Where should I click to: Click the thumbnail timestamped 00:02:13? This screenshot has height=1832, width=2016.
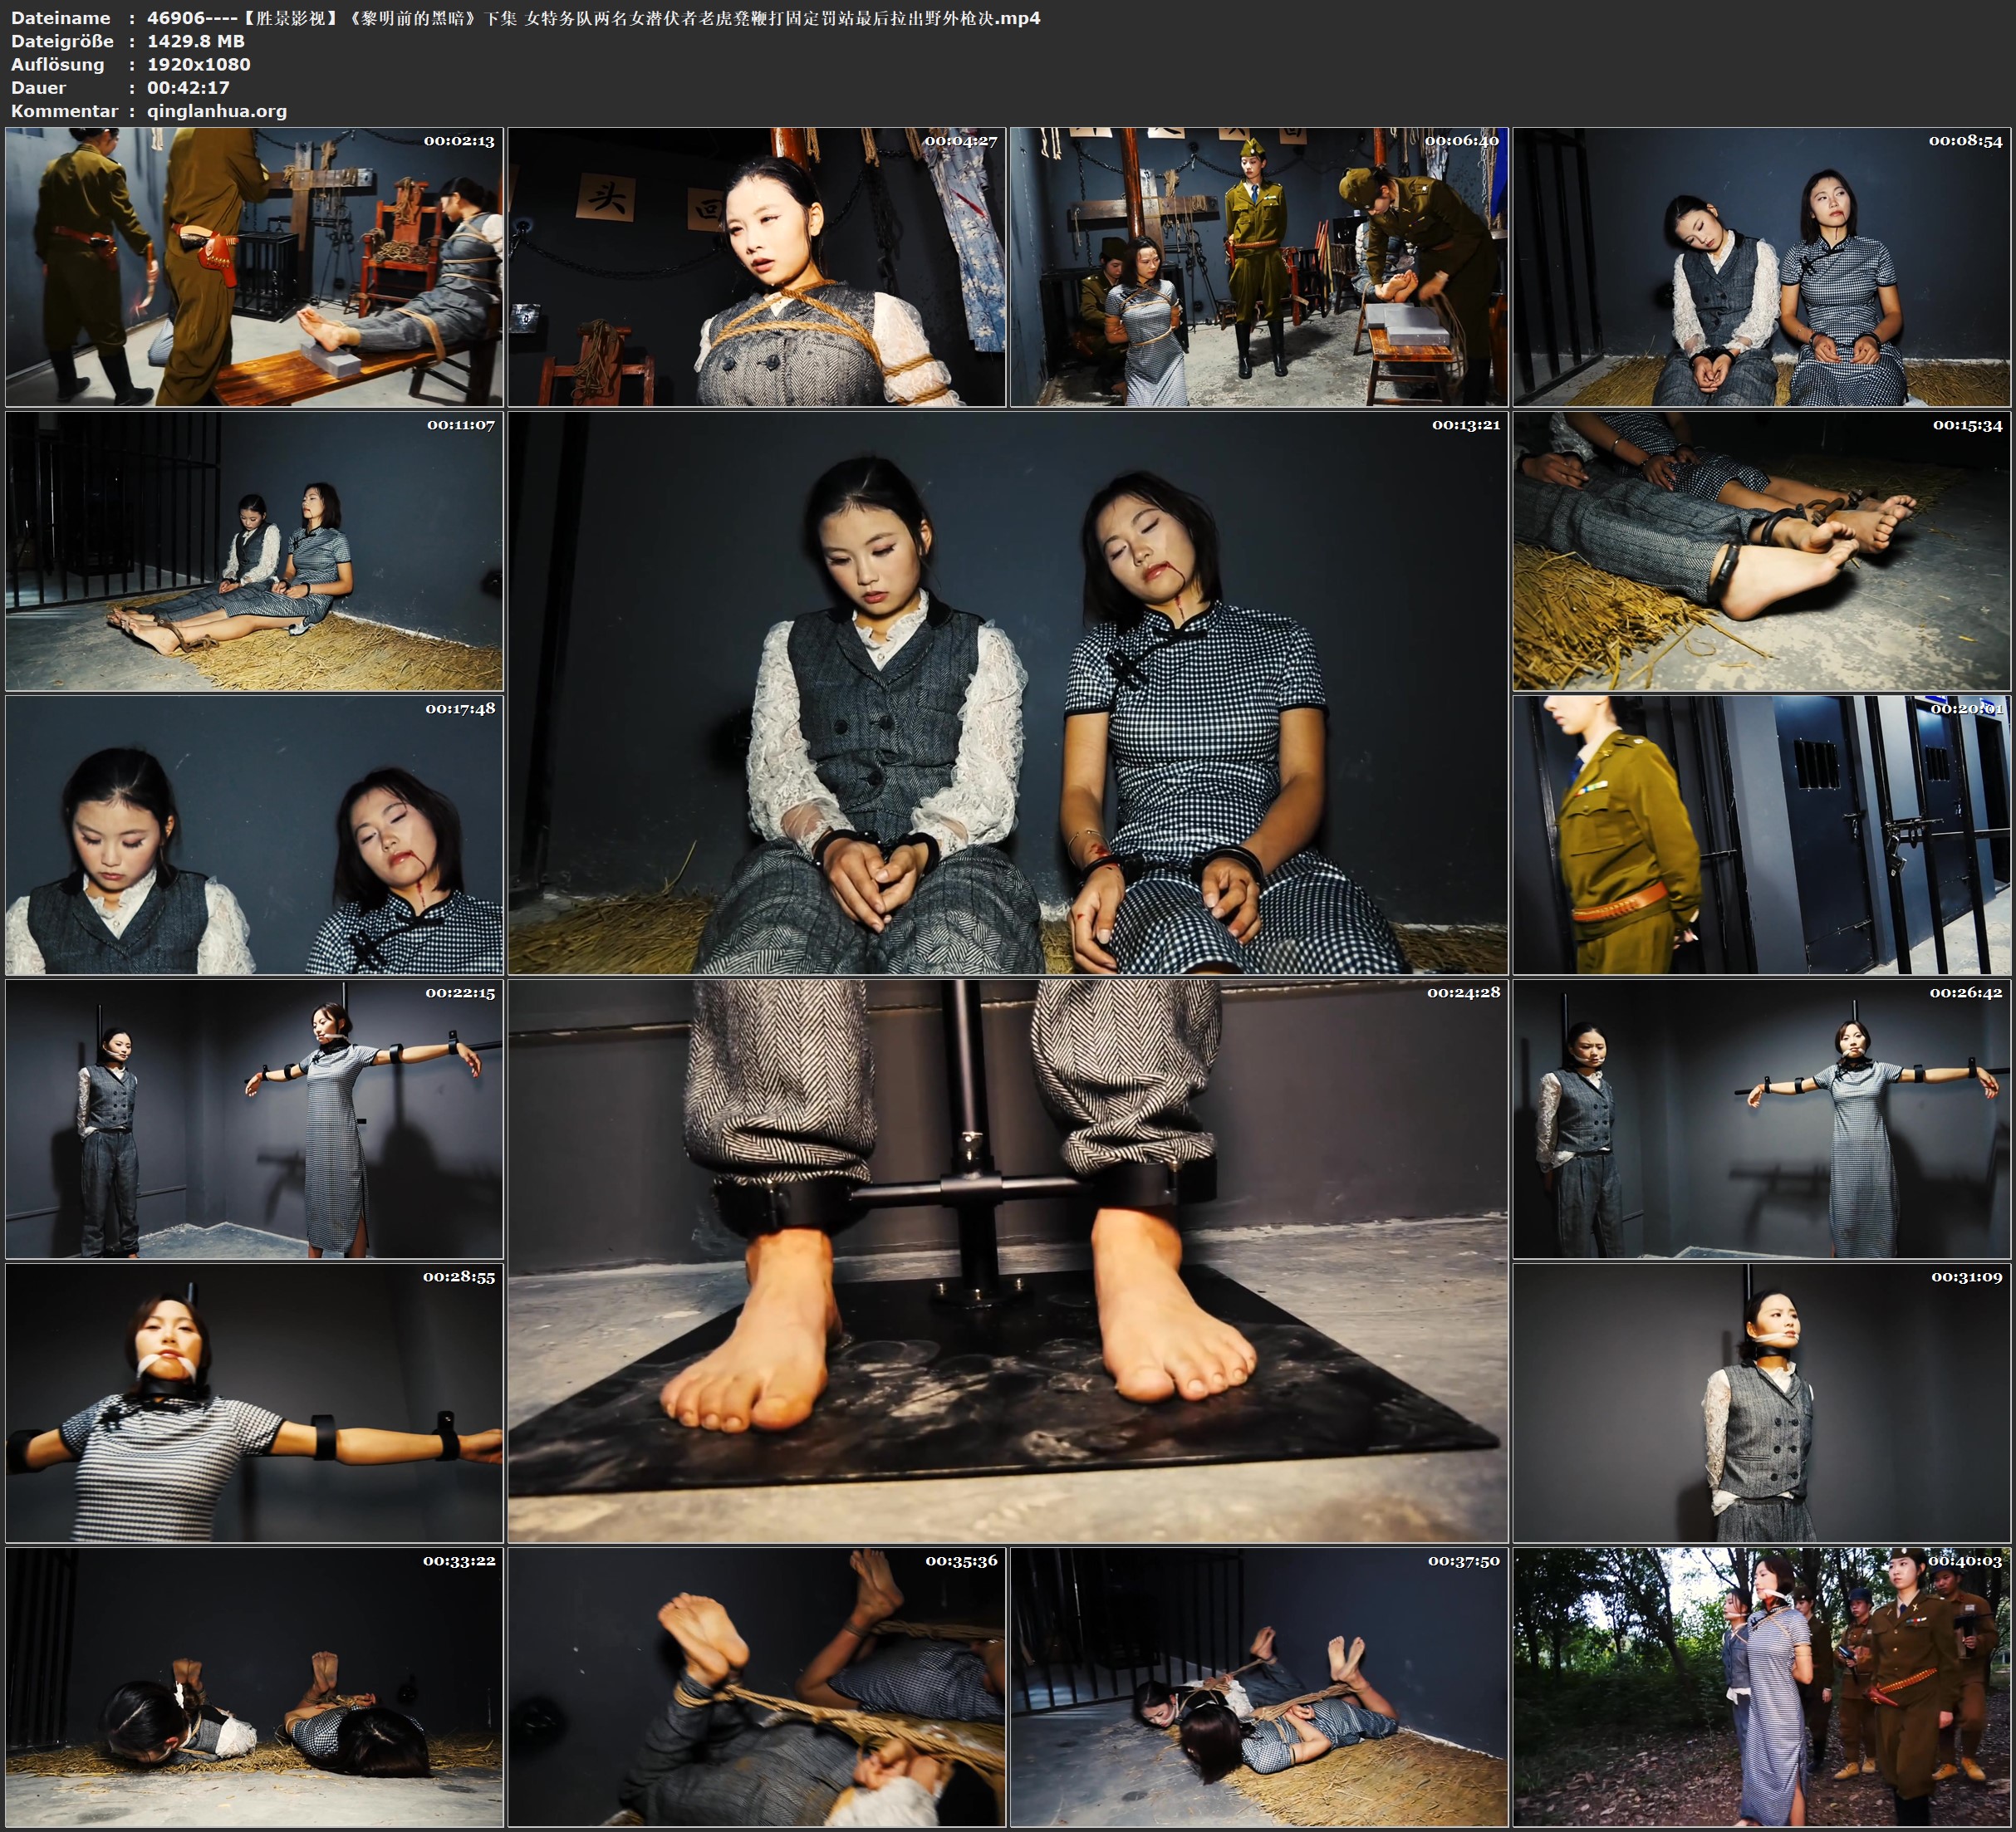pyautogui.click(x=254, y=267)
